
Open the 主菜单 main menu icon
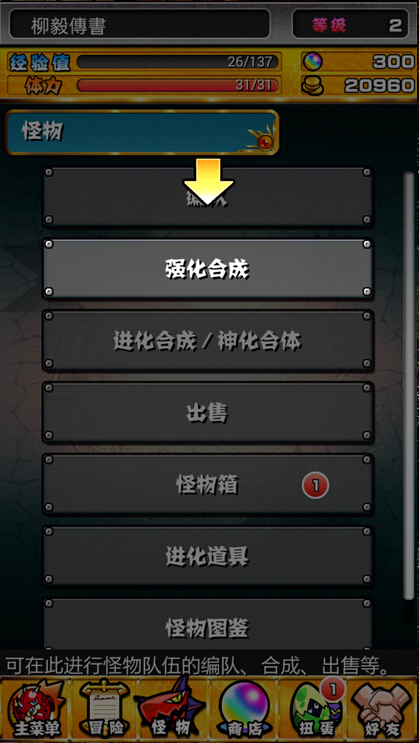(36, 709)
